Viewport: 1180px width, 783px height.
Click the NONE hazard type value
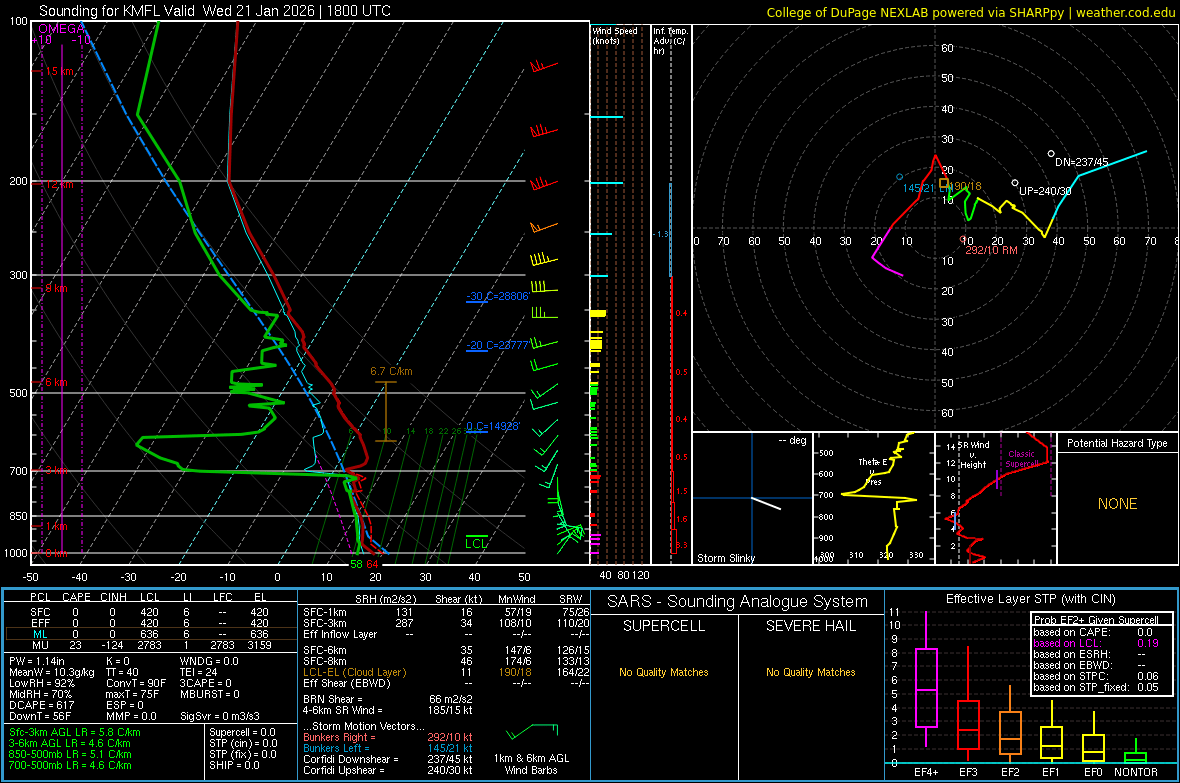[1117, 504]
